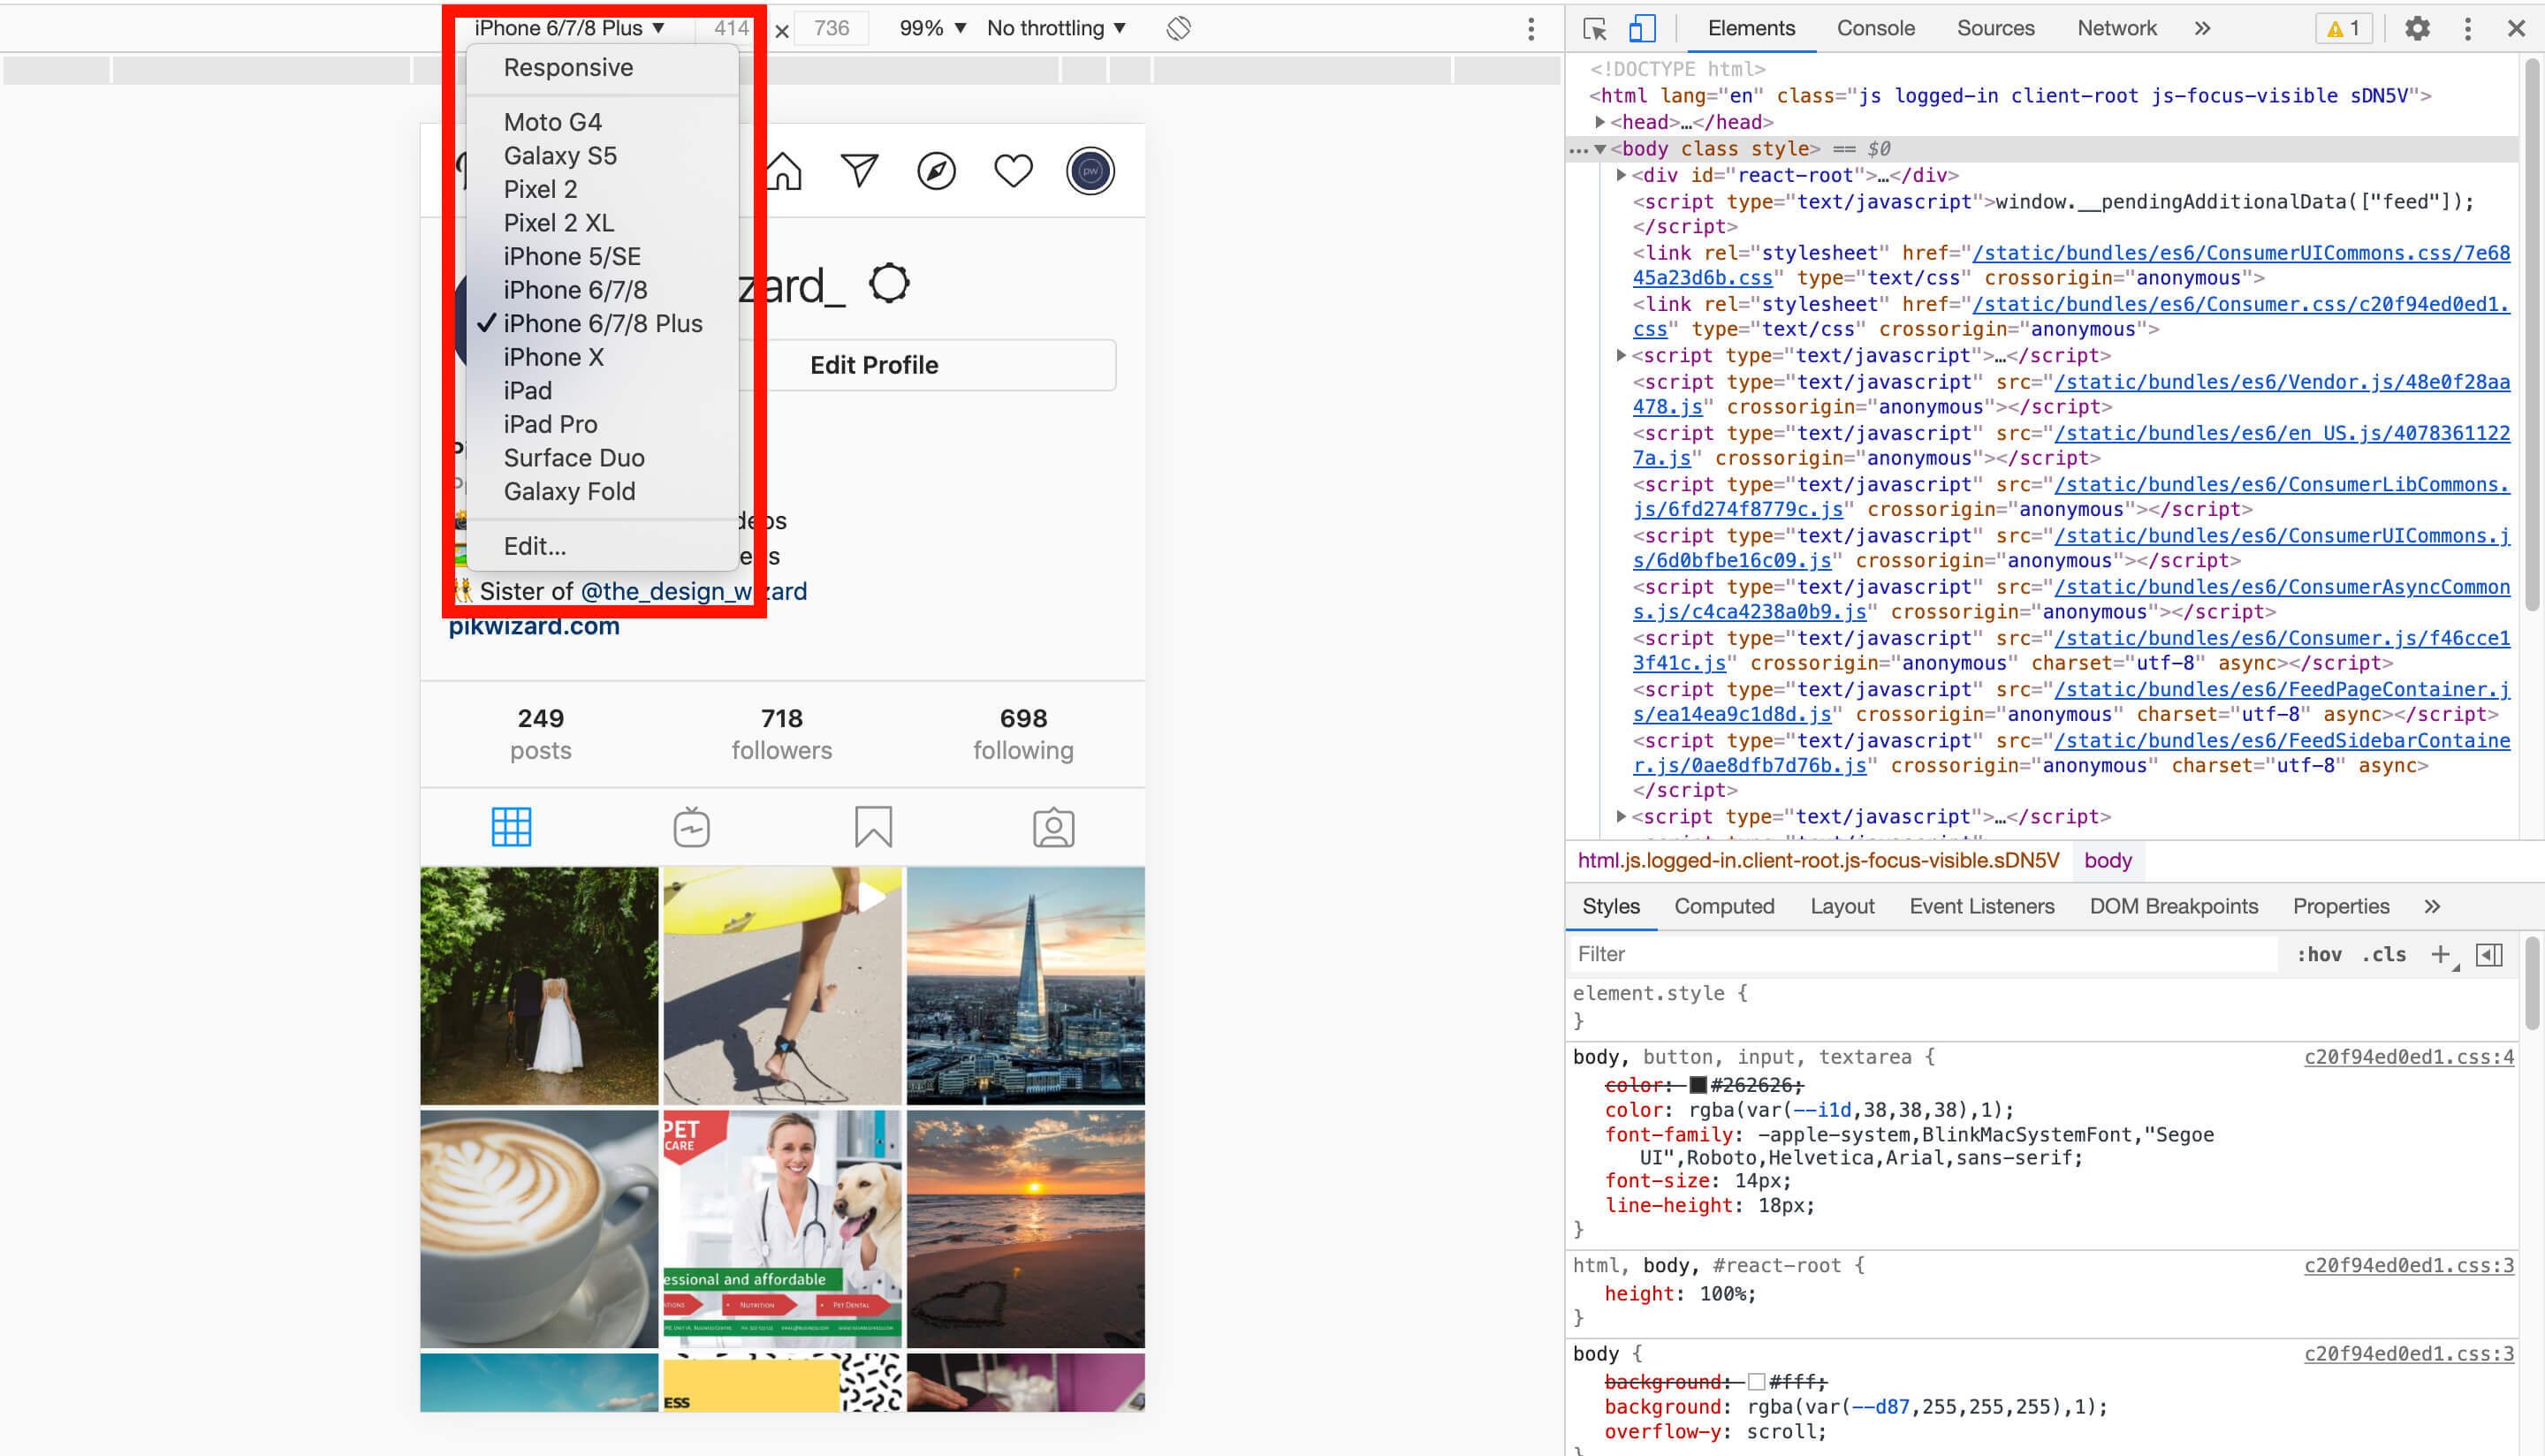Switch to the Computed tab
The width and height of the screenshot is (2545, 1456).
(1724, 906)
